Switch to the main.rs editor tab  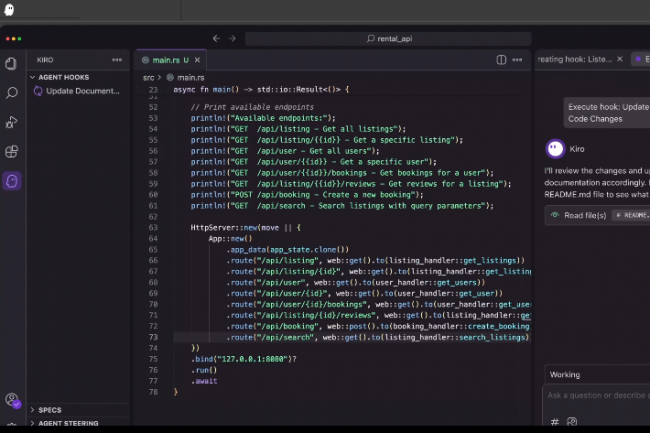[x=164, y=60]
